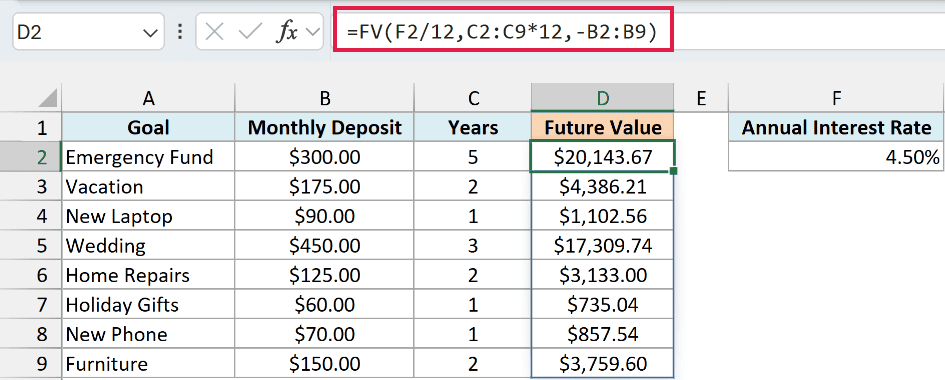Open the Insert Function fx button
The width and height of the screenshot is (945, 380).
click(287, 32)
